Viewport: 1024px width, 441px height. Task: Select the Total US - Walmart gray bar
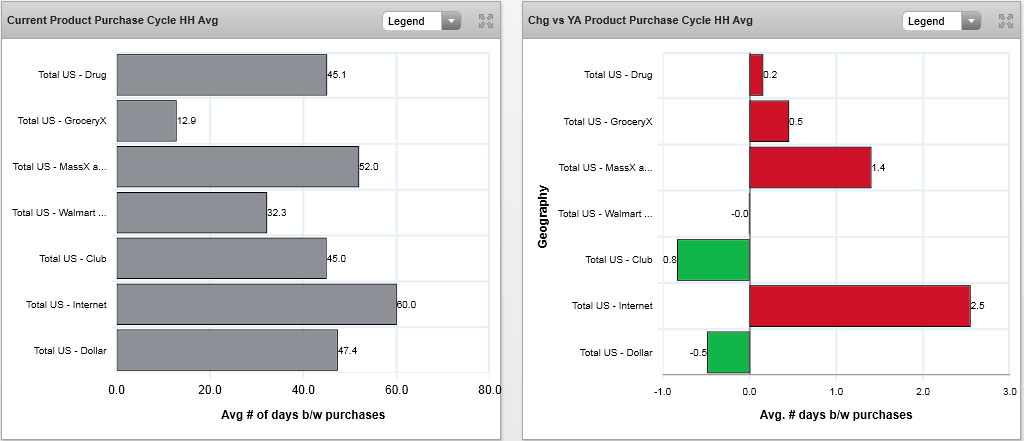[191, 212]
